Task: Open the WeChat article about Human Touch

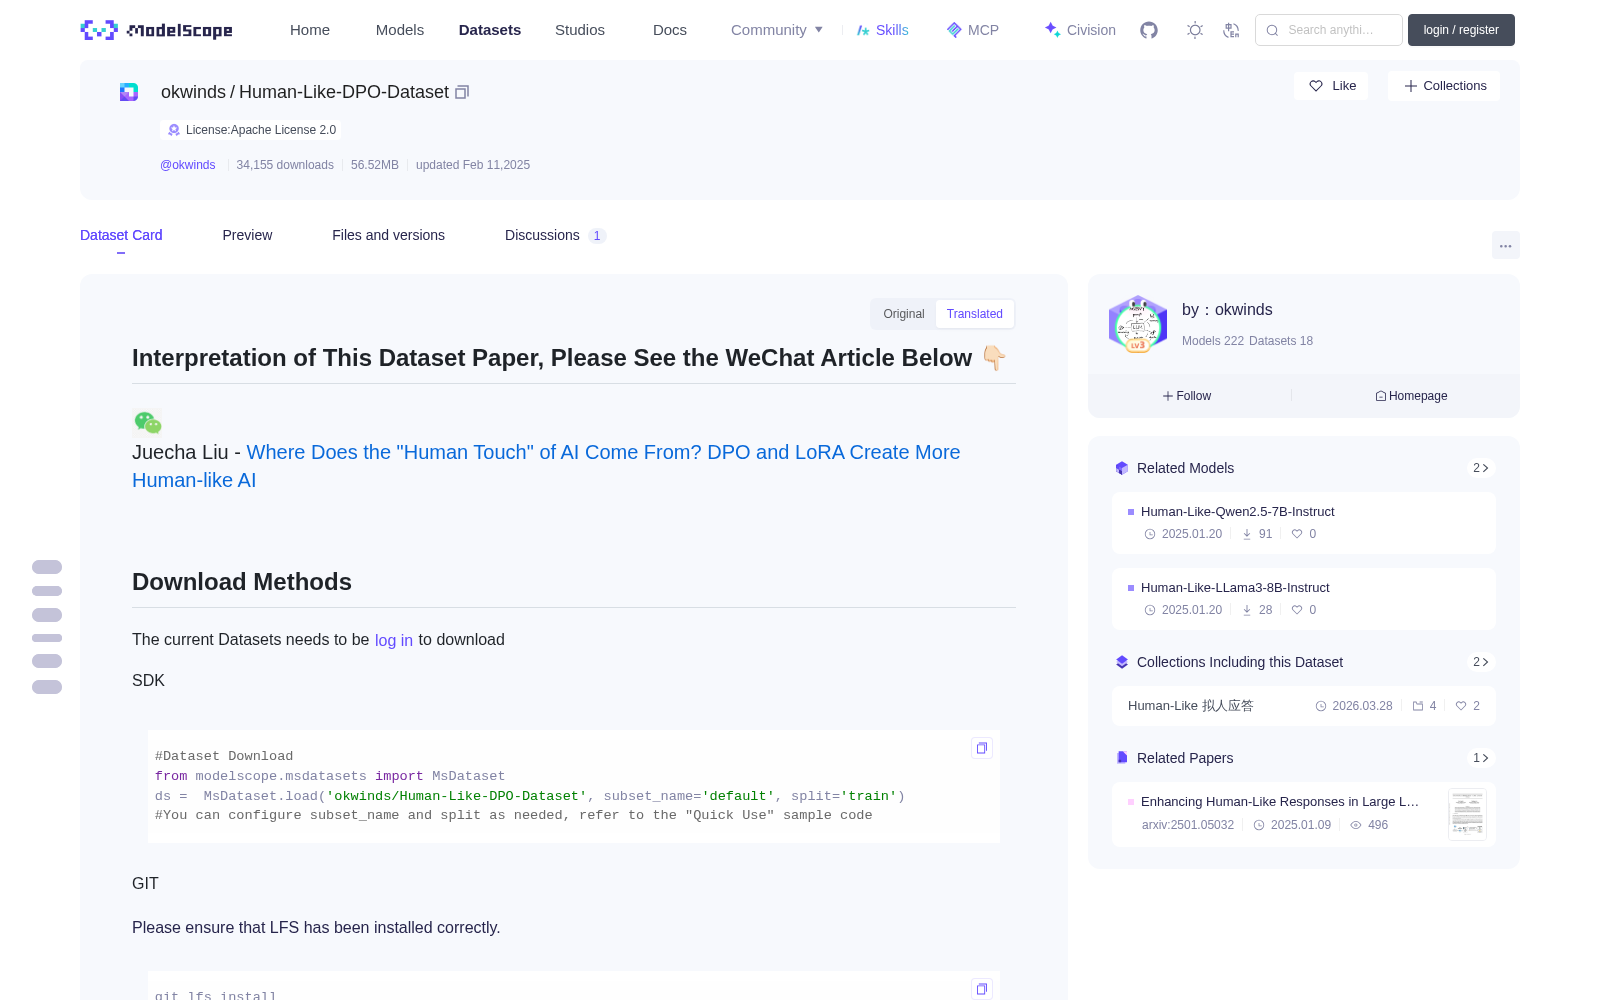Action: point(546,466)
